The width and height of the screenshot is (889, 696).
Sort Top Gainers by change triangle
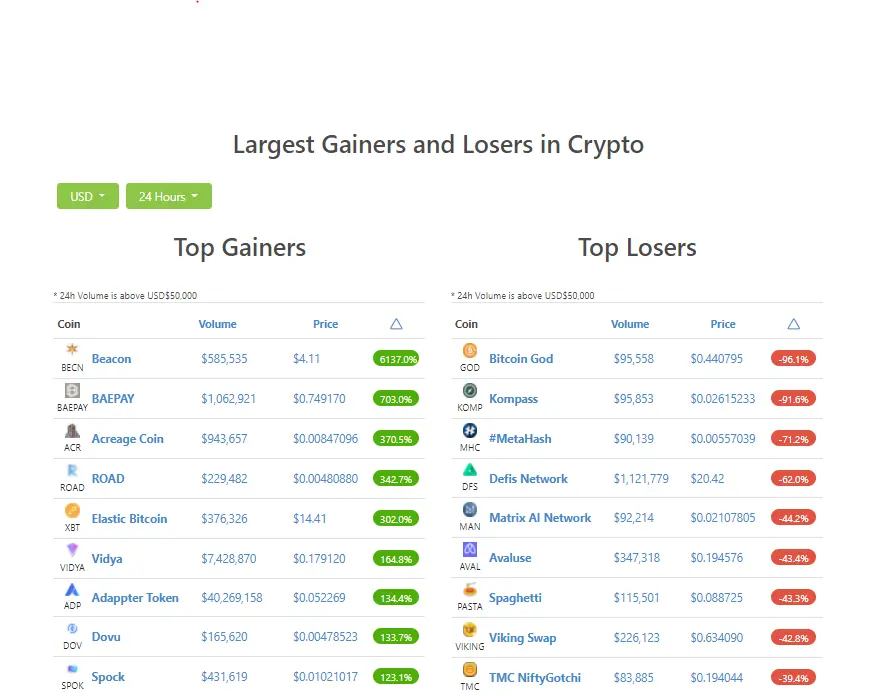point(396,324)
